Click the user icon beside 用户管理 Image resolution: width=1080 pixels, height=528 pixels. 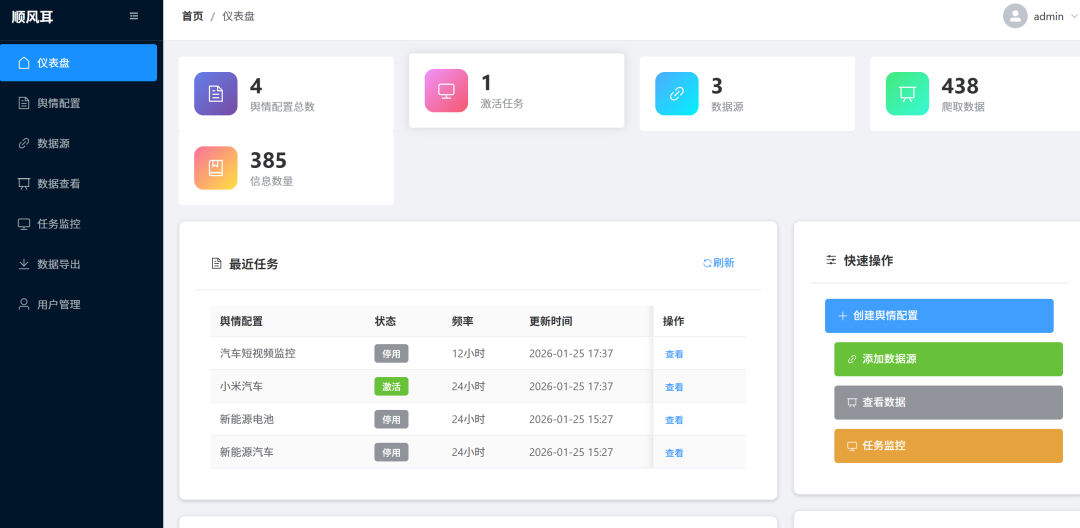tap(23, 304)
